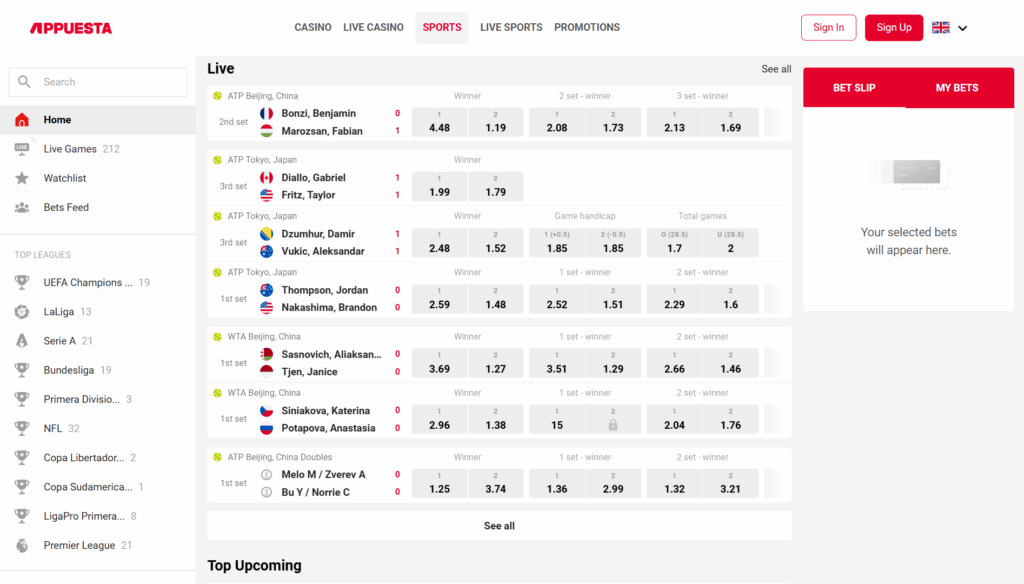This screenshot has height=584, width=1024.
Task: Click the Home icon in sidebar
Action: tap(22, 120)
